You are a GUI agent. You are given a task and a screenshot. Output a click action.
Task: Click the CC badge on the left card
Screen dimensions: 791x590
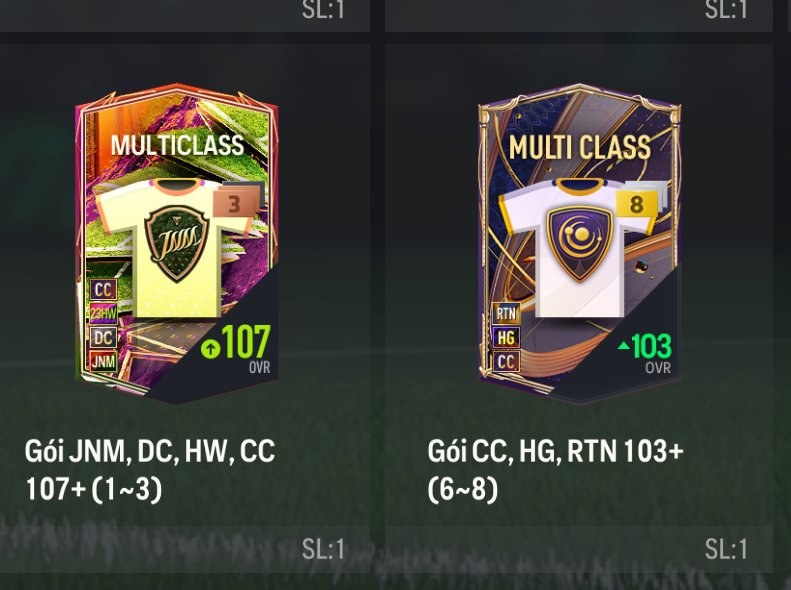tap(103, 290)
